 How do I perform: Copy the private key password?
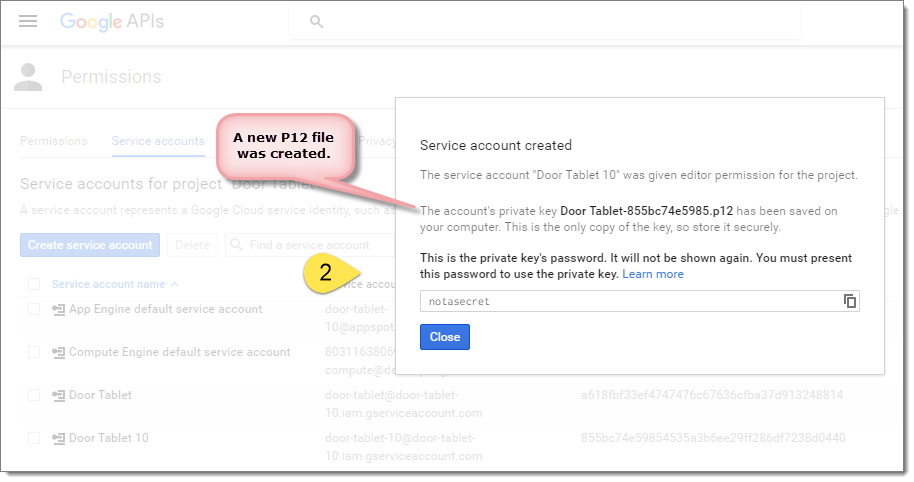point(850,301)
